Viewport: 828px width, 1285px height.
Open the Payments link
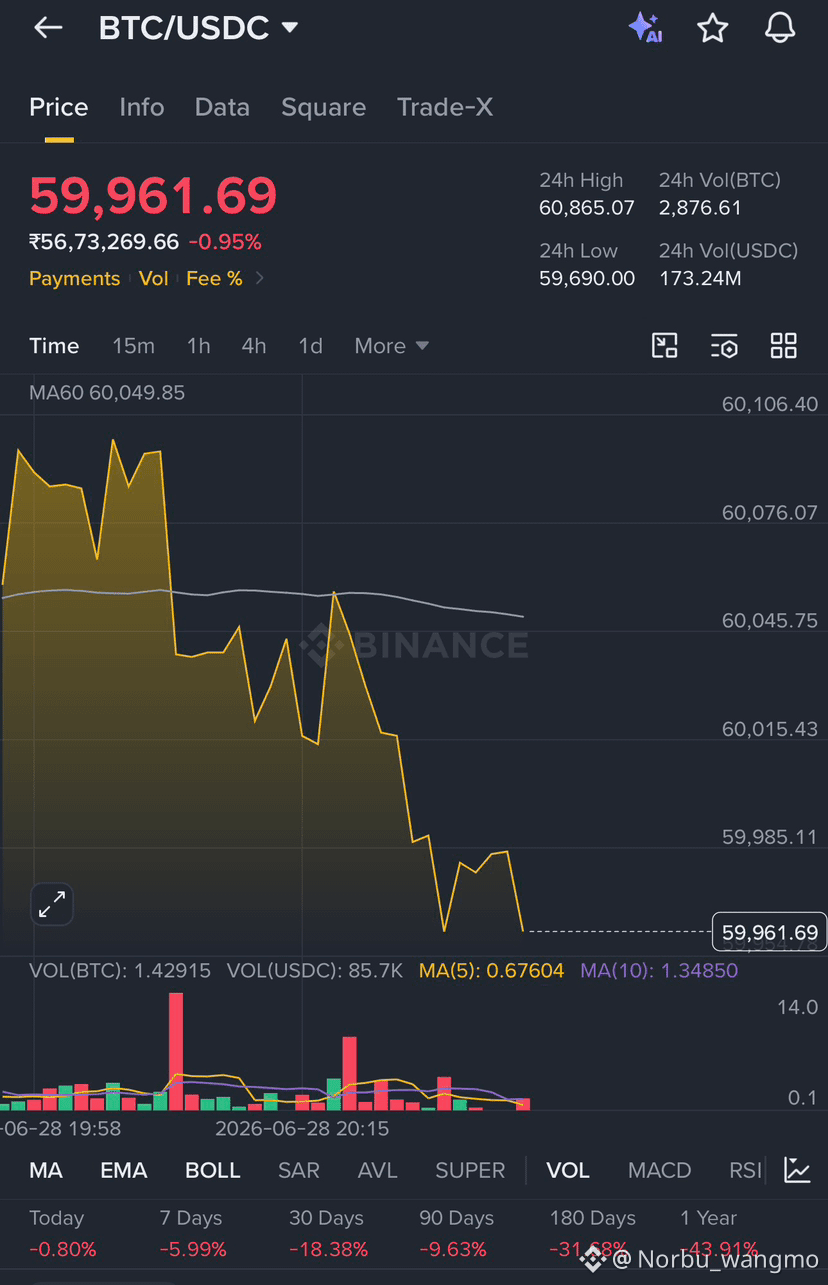pos(74,279)
